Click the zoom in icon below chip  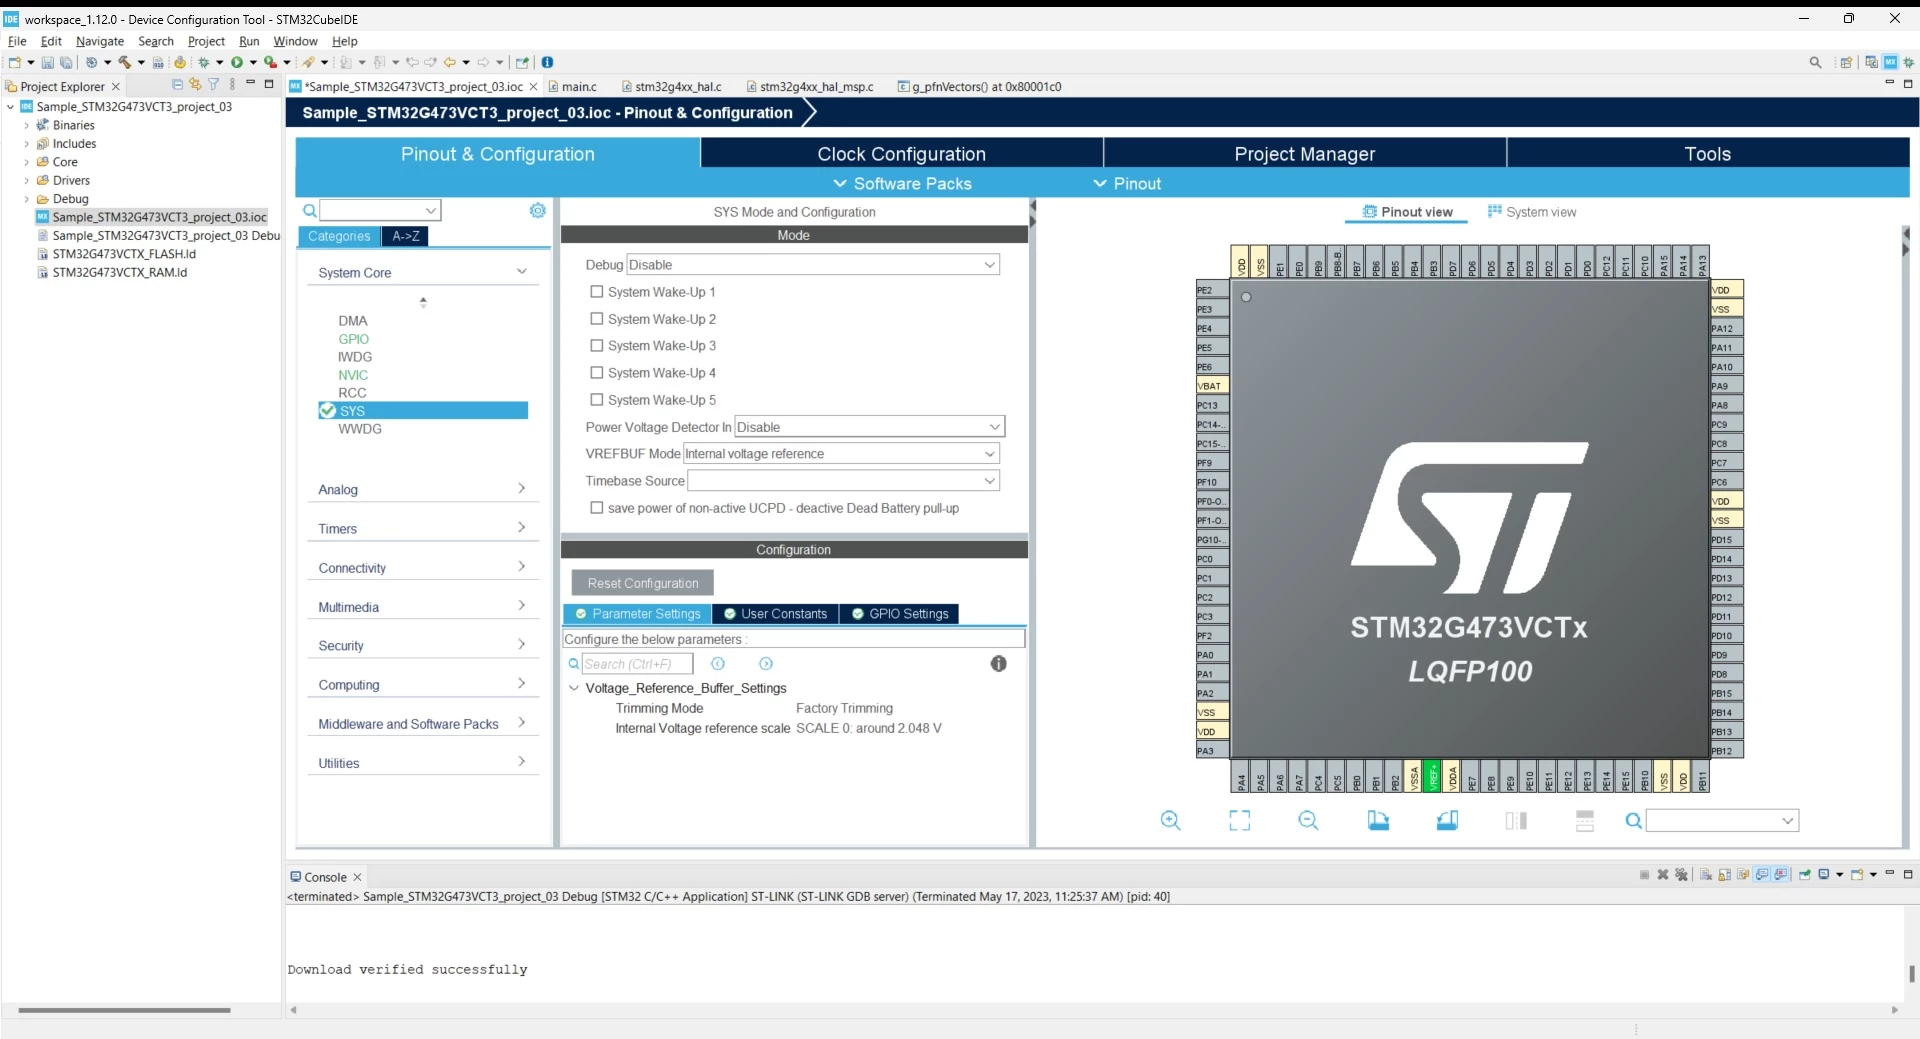[1170, 821]
